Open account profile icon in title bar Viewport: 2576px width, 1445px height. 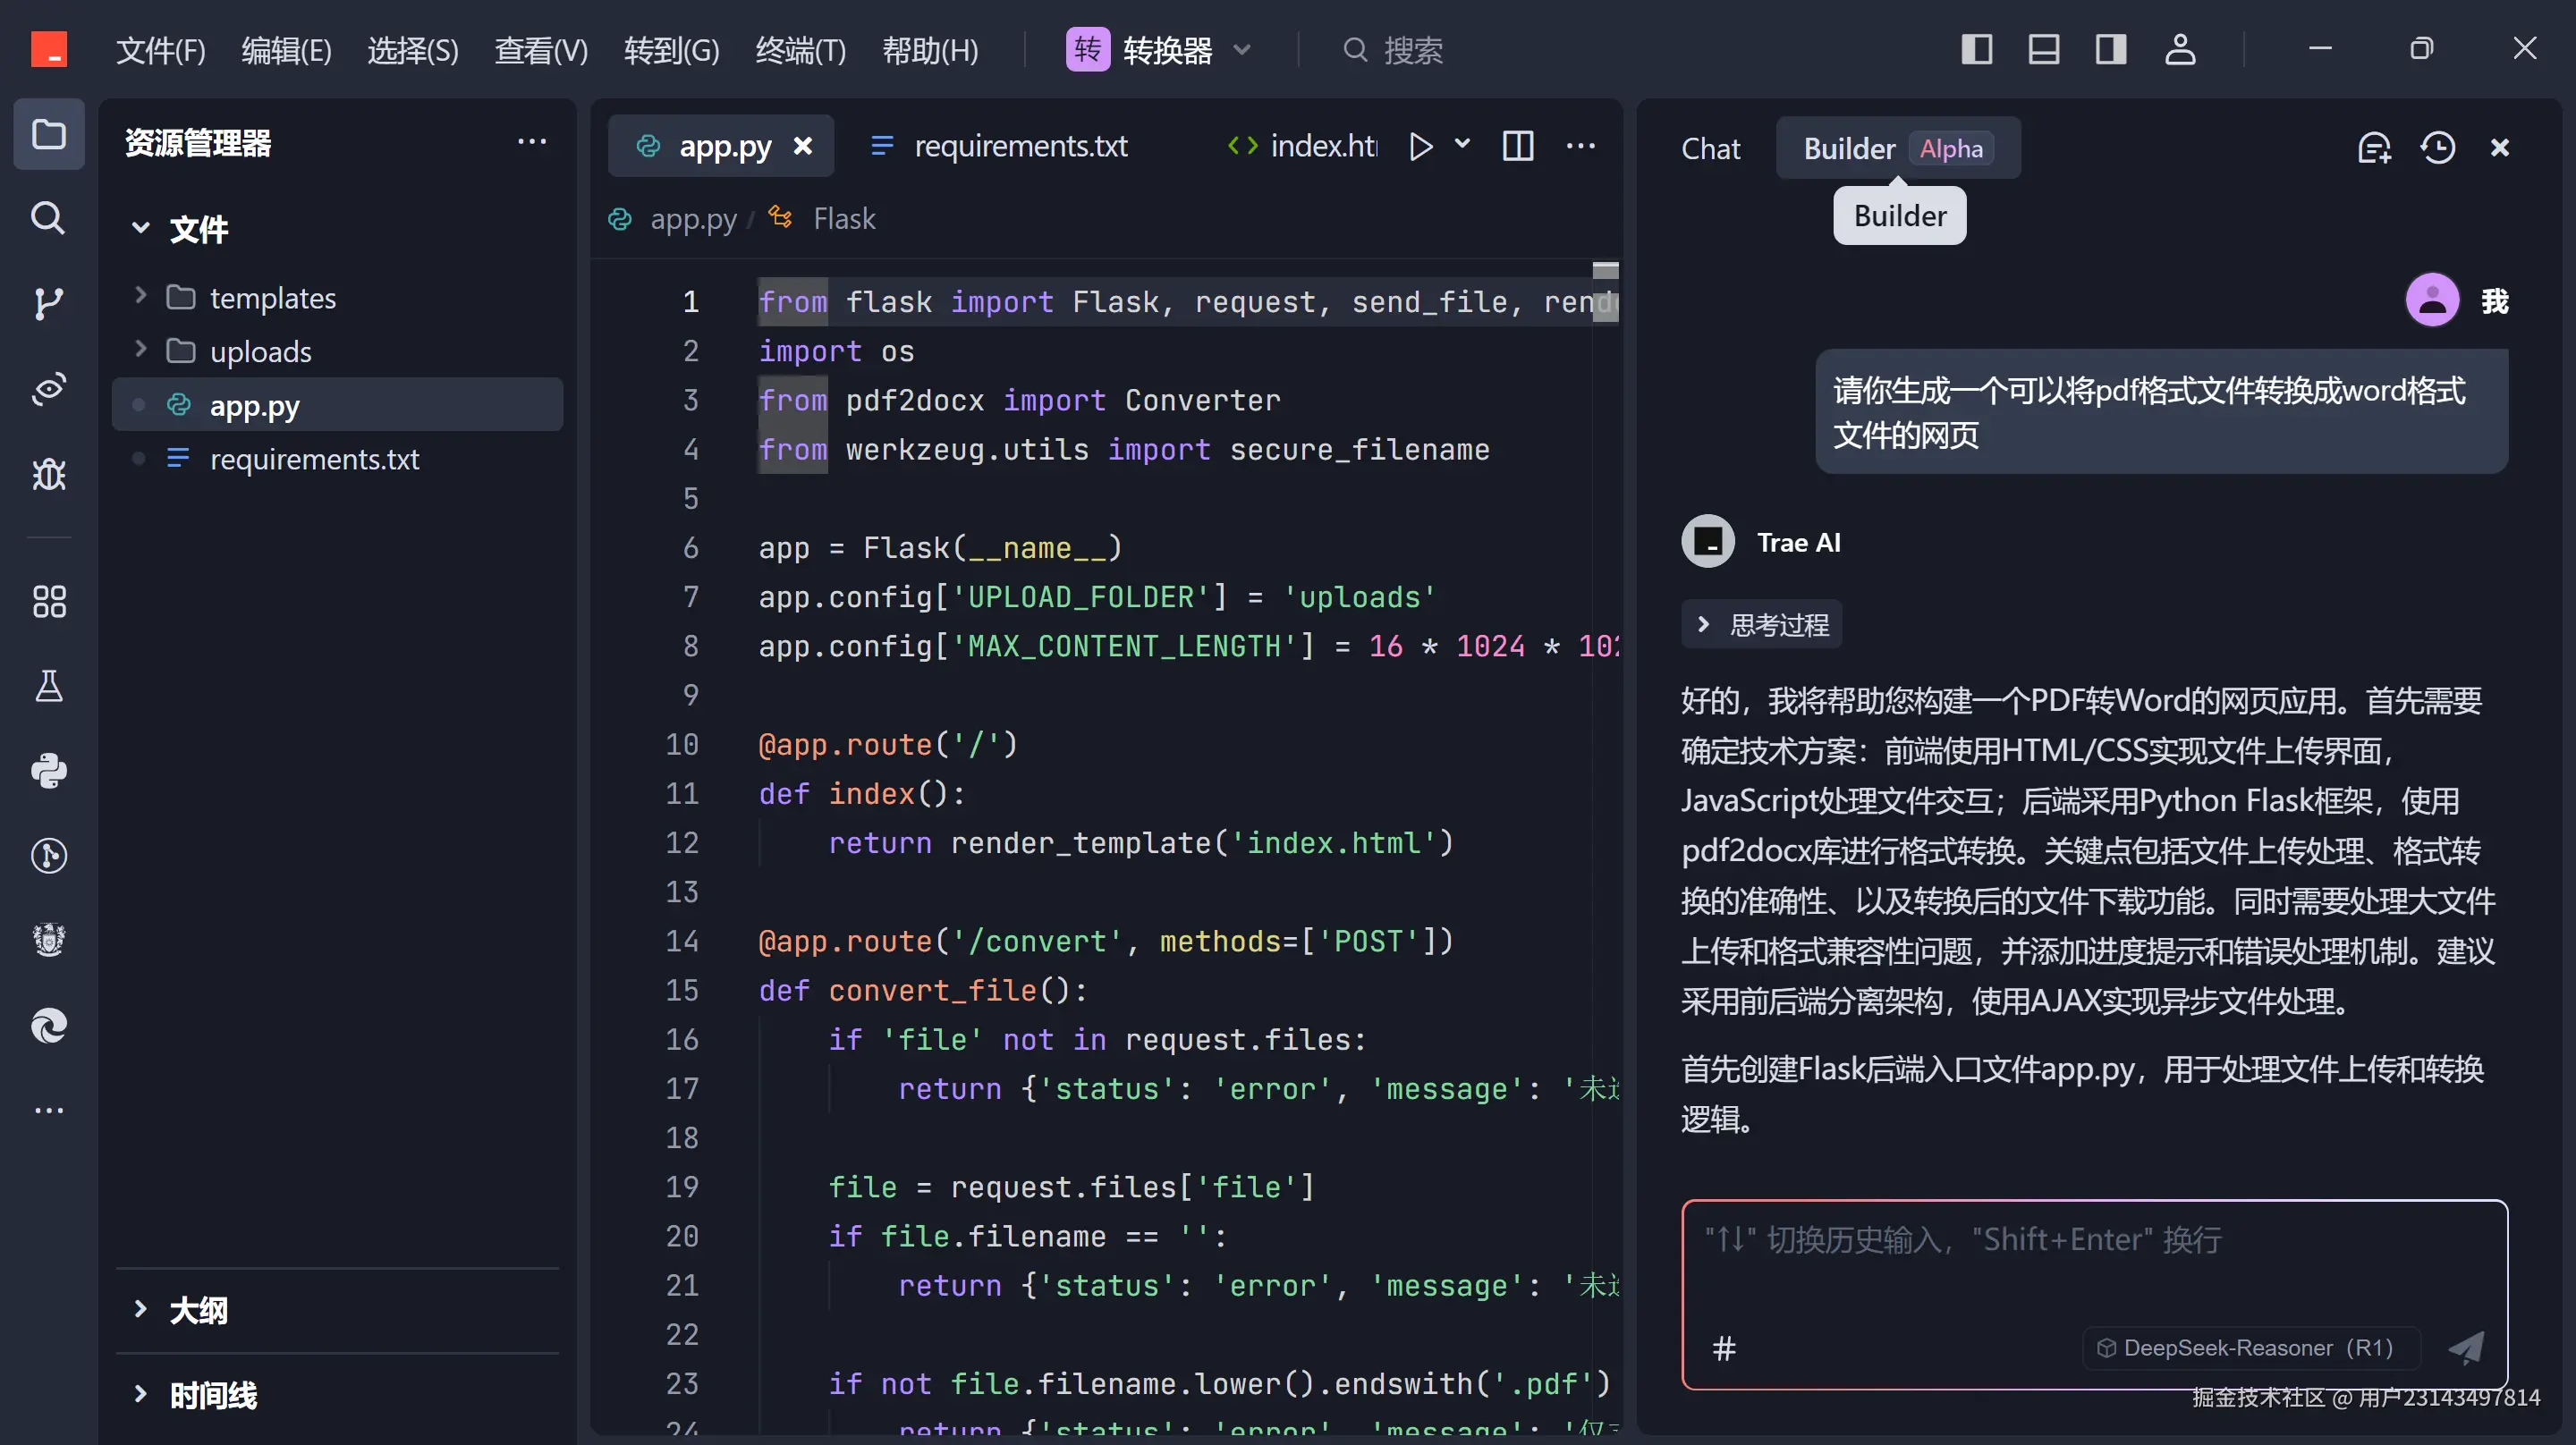[x=2179, y=49]
